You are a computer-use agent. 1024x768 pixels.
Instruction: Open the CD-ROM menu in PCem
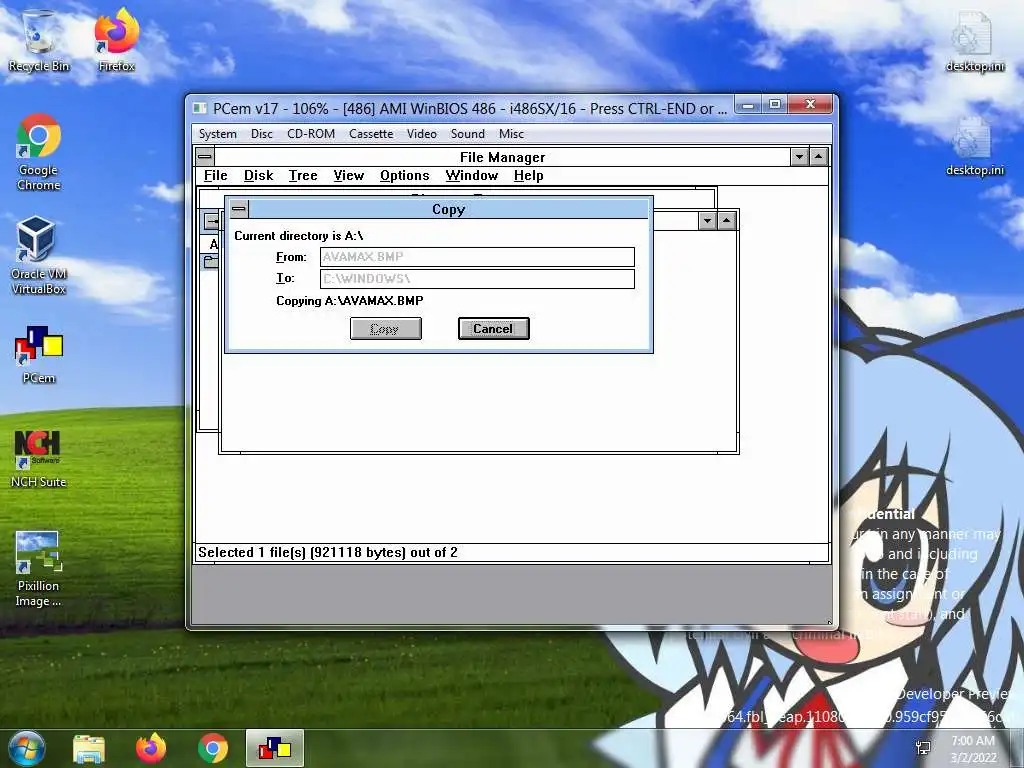point(311,134)
